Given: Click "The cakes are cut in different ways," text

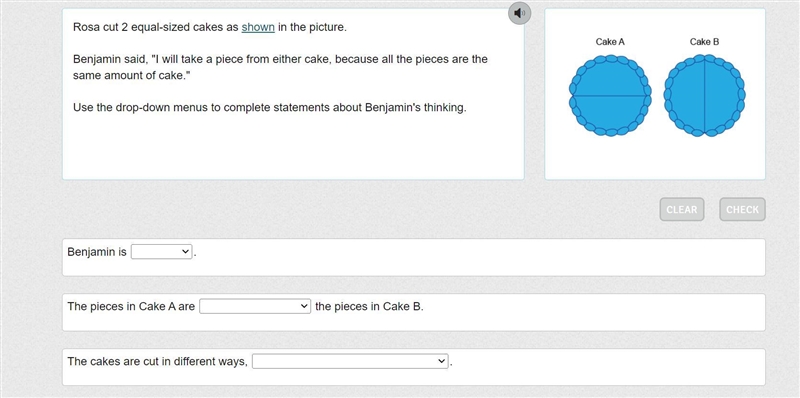Looking at the screenshot, I should tap(158, 361).
